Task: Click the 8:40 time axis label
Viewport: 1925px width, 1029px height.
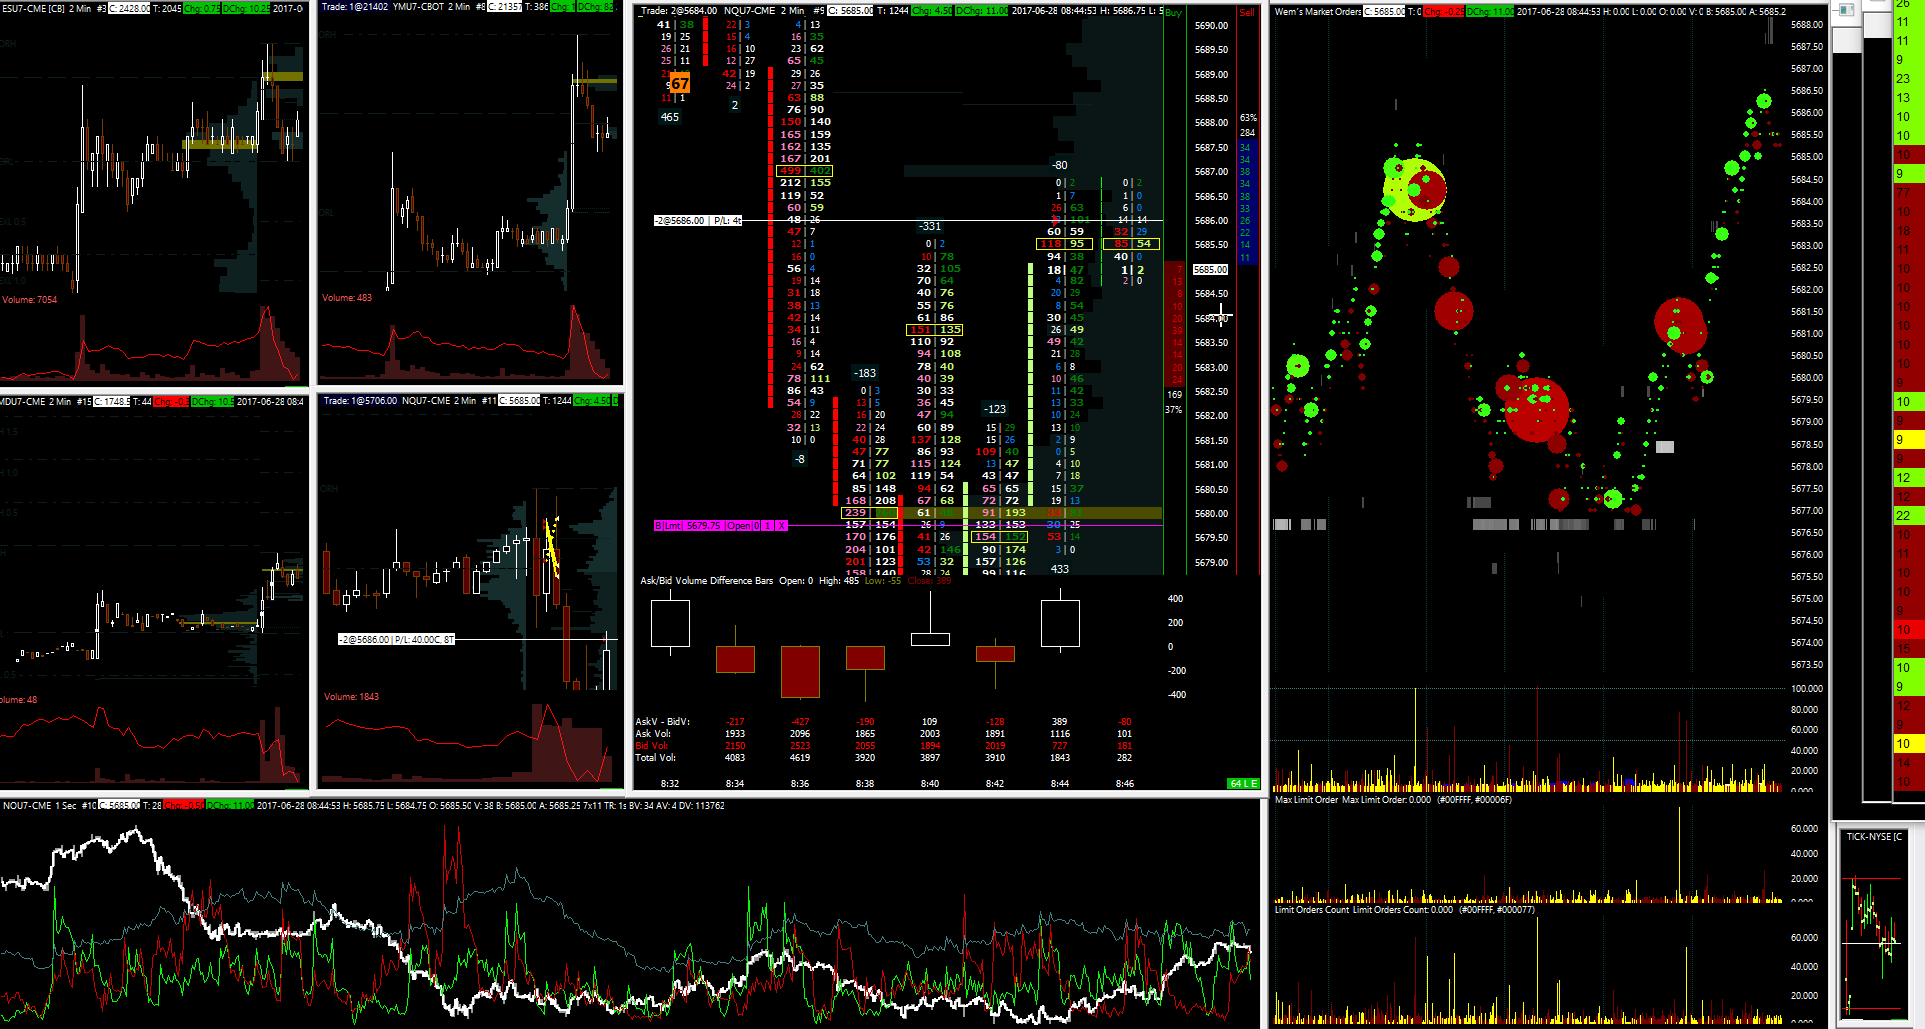Action: [930, 784]
